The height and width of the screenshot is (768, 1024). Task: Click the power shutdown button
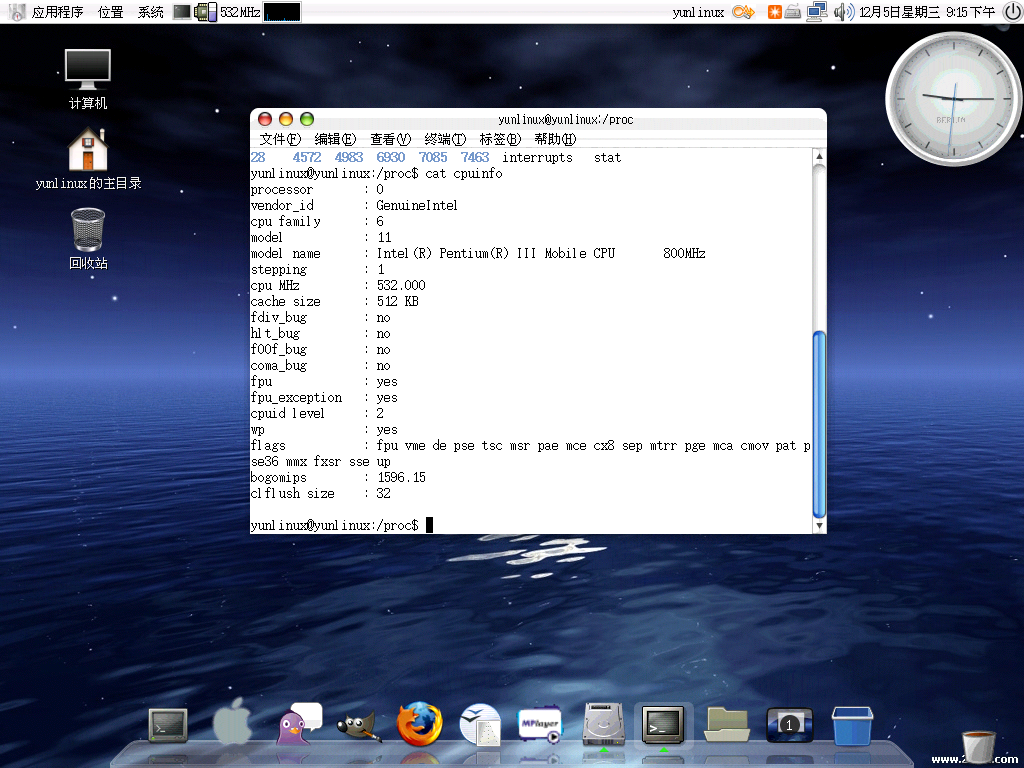(1012, 12)
